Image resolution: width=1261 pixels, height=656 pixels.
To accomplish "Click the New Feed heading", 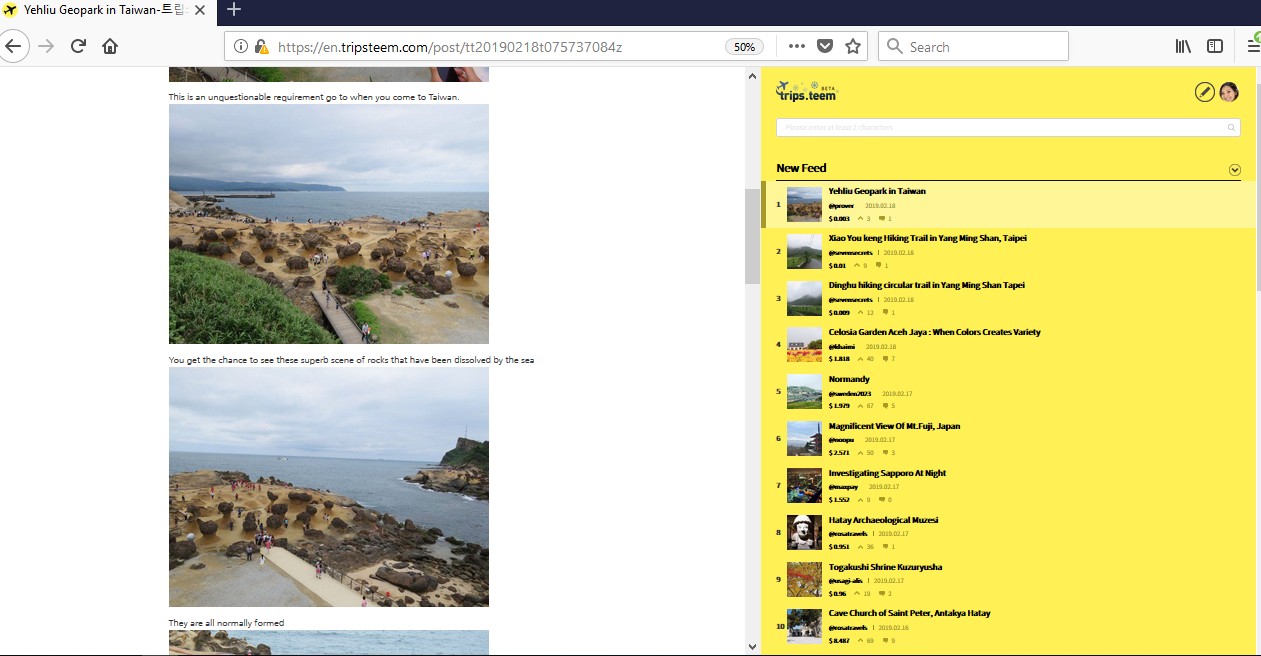I will (x=801, y=168).
